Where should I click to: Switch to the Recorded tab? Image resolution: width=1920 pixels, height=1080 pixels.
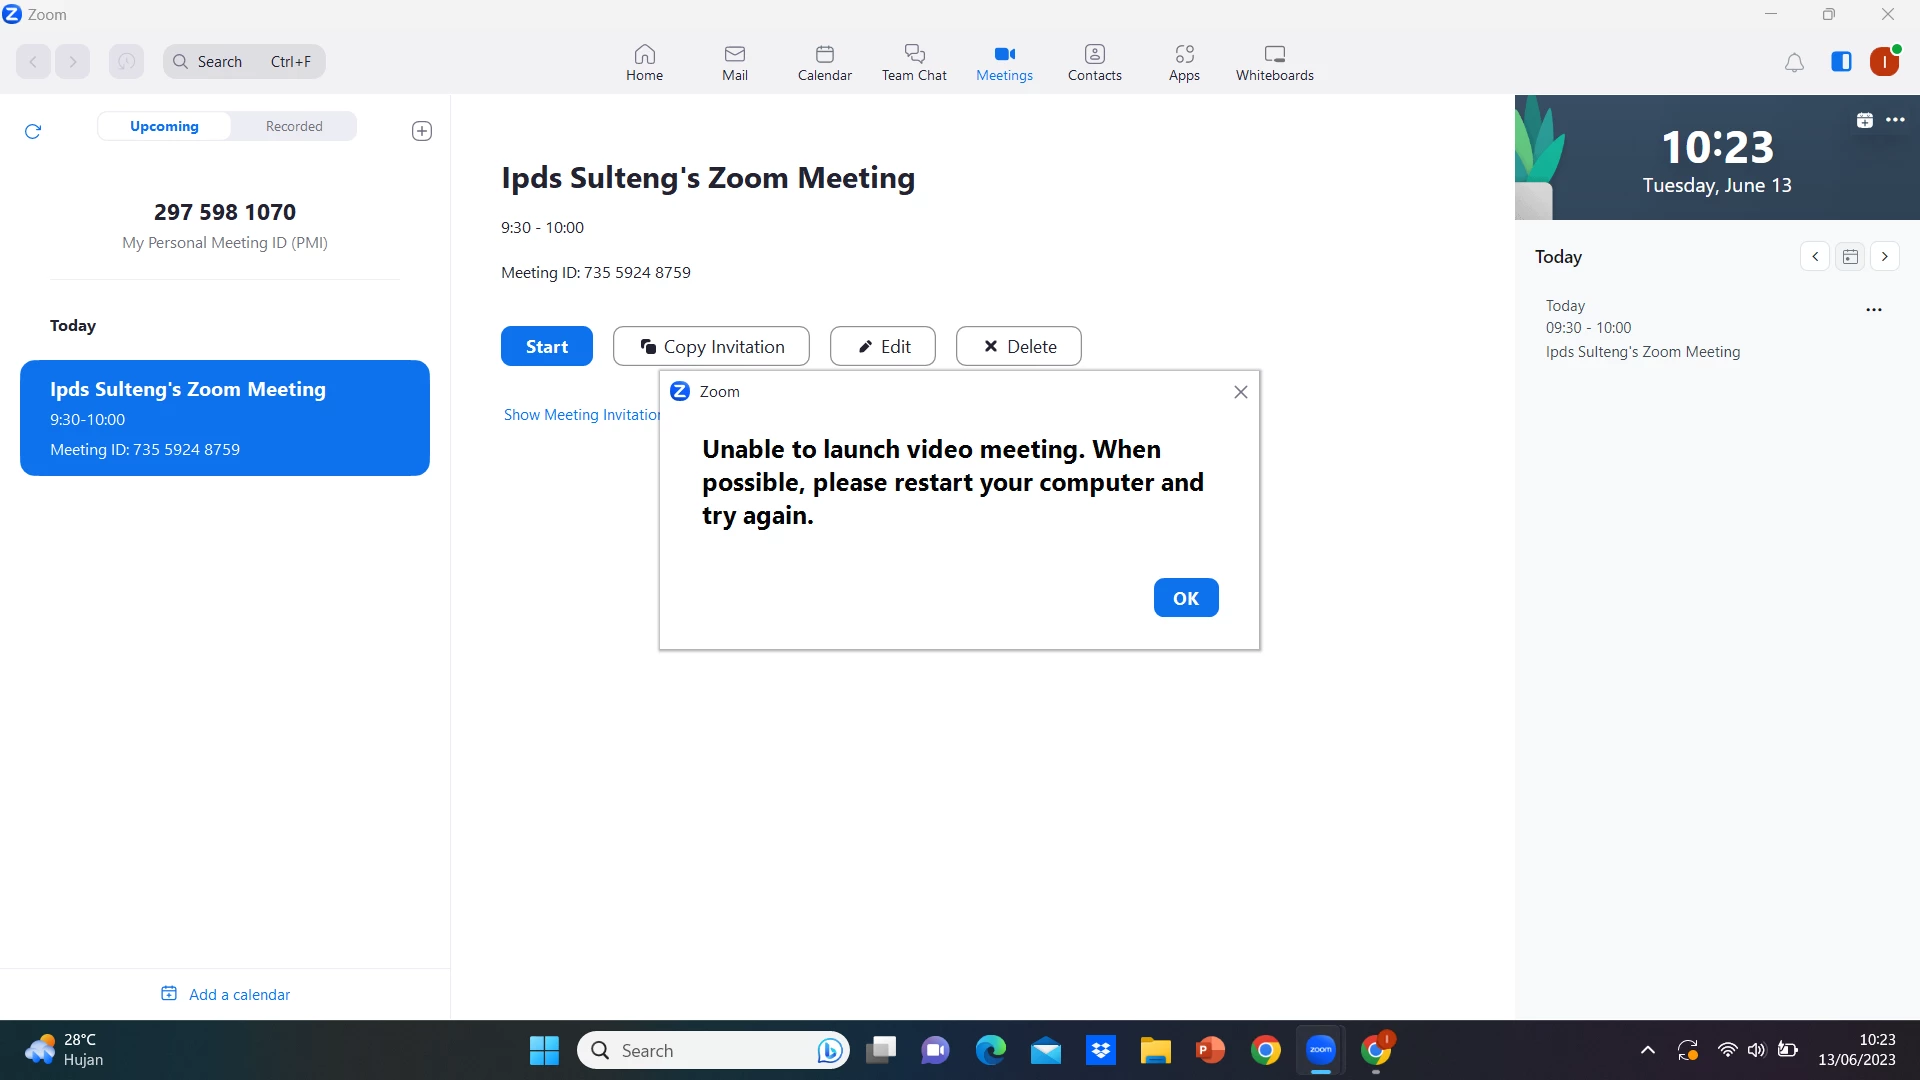pyautogui.click(x=294, y=126)
